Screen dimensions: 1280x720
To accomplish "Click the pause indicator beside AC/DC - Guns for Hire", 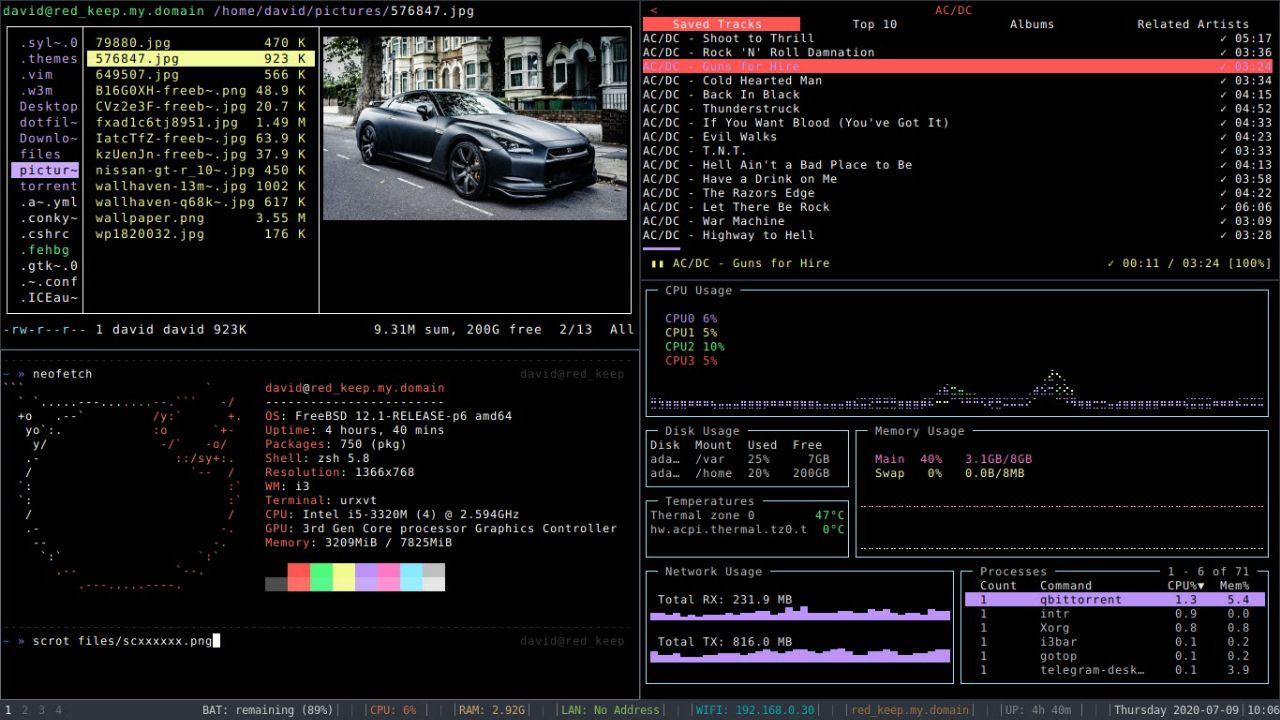I will (657, 263).
